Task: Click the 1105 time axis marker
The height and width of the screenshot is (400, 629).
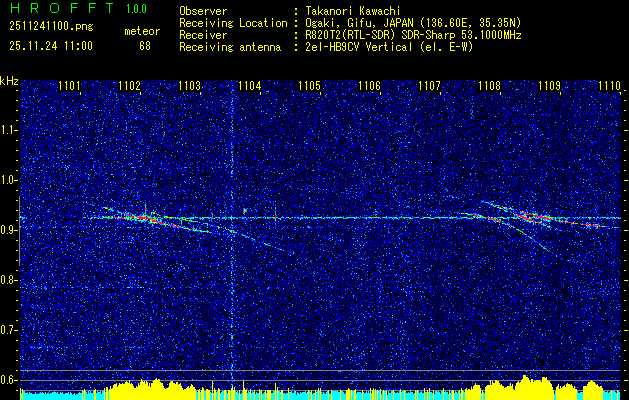Action: tap(310, 85)
